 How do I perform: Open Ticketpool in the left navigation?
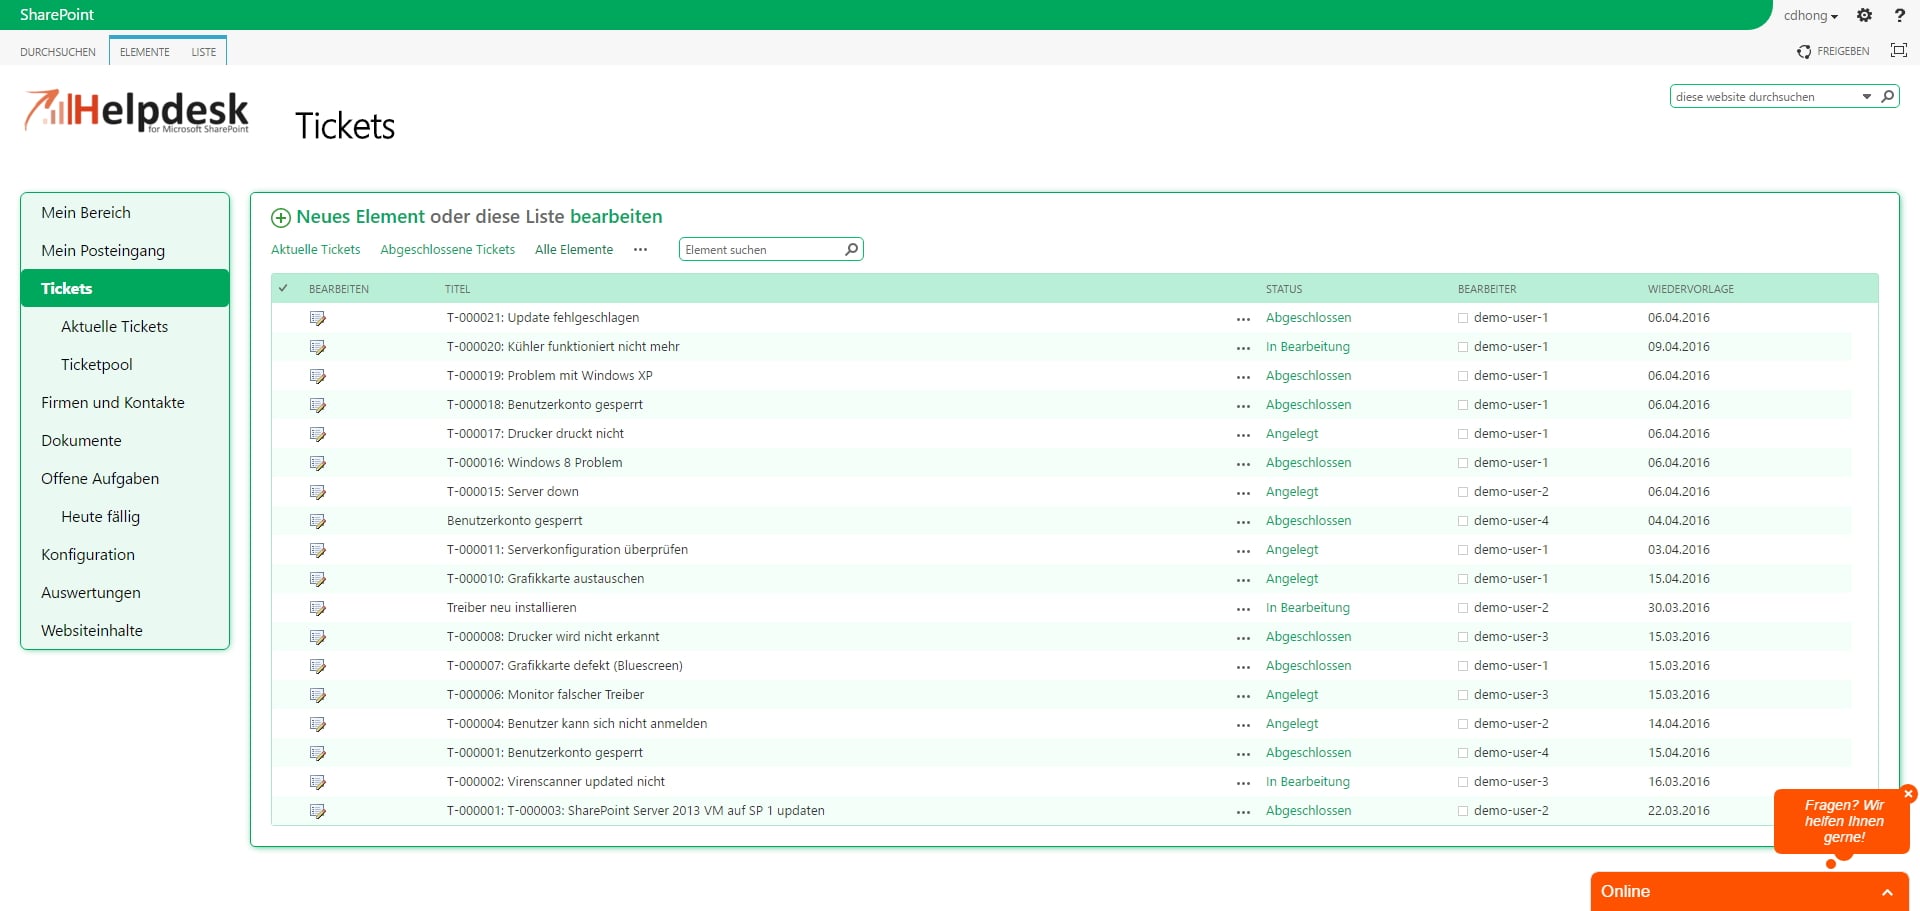97,364
